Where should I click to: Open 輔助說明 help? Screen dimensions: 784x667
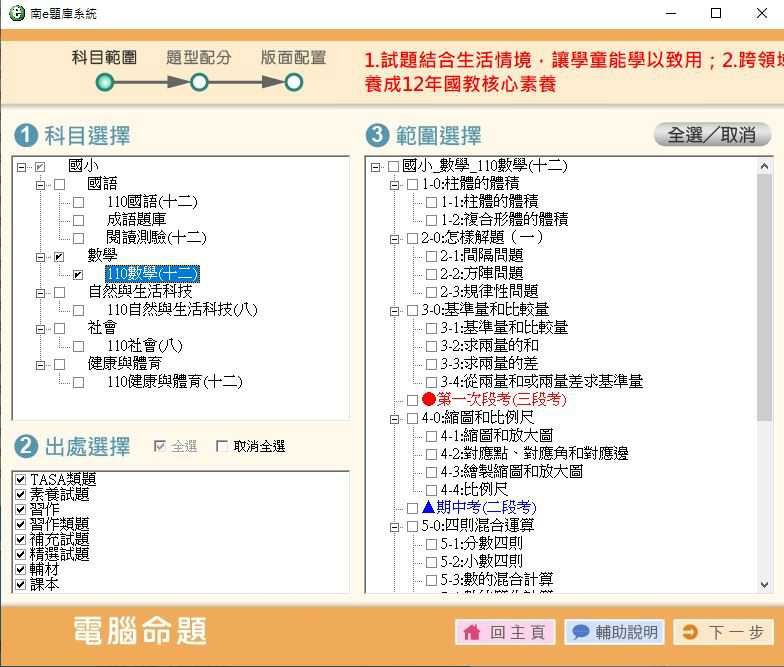614,632
